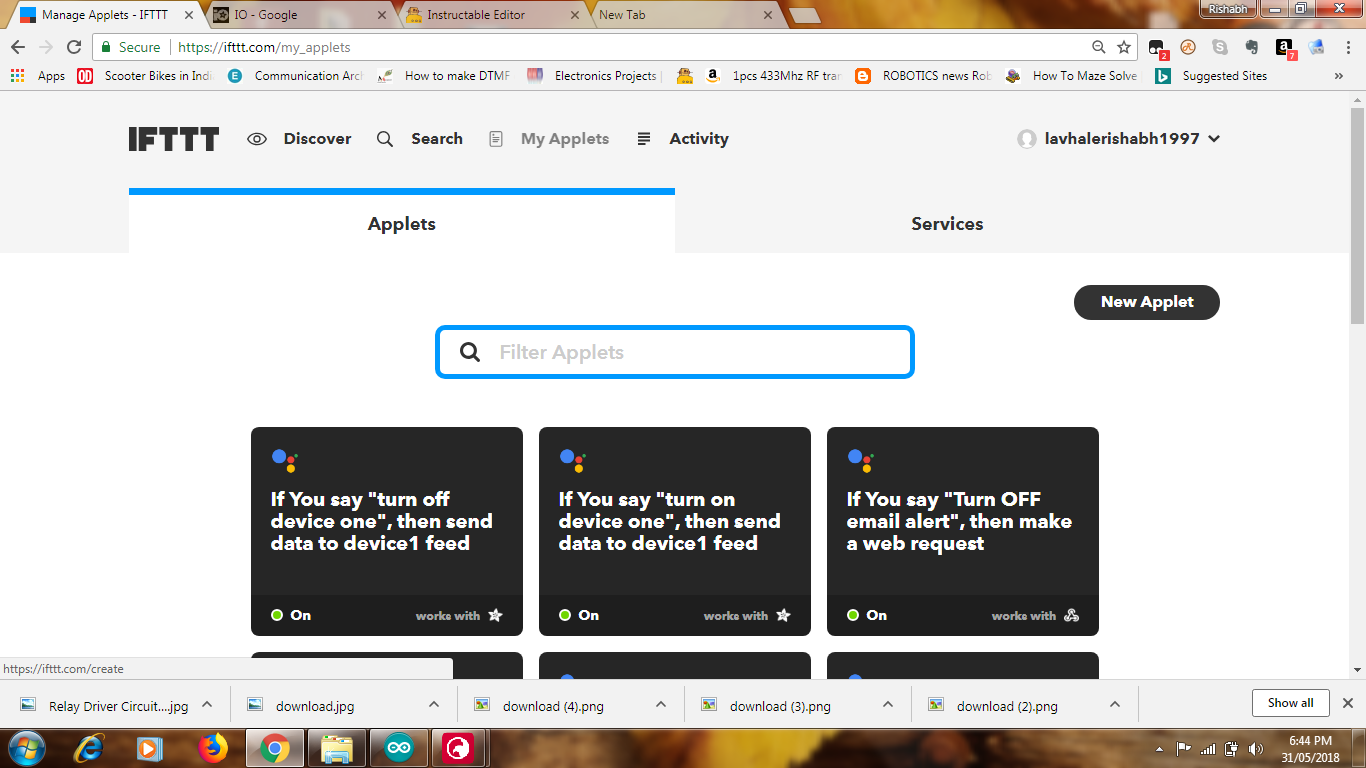This screenshot has width=1366, height=768.
Task: Open the "turn off device one" applet card
Action: coord(387,531)
